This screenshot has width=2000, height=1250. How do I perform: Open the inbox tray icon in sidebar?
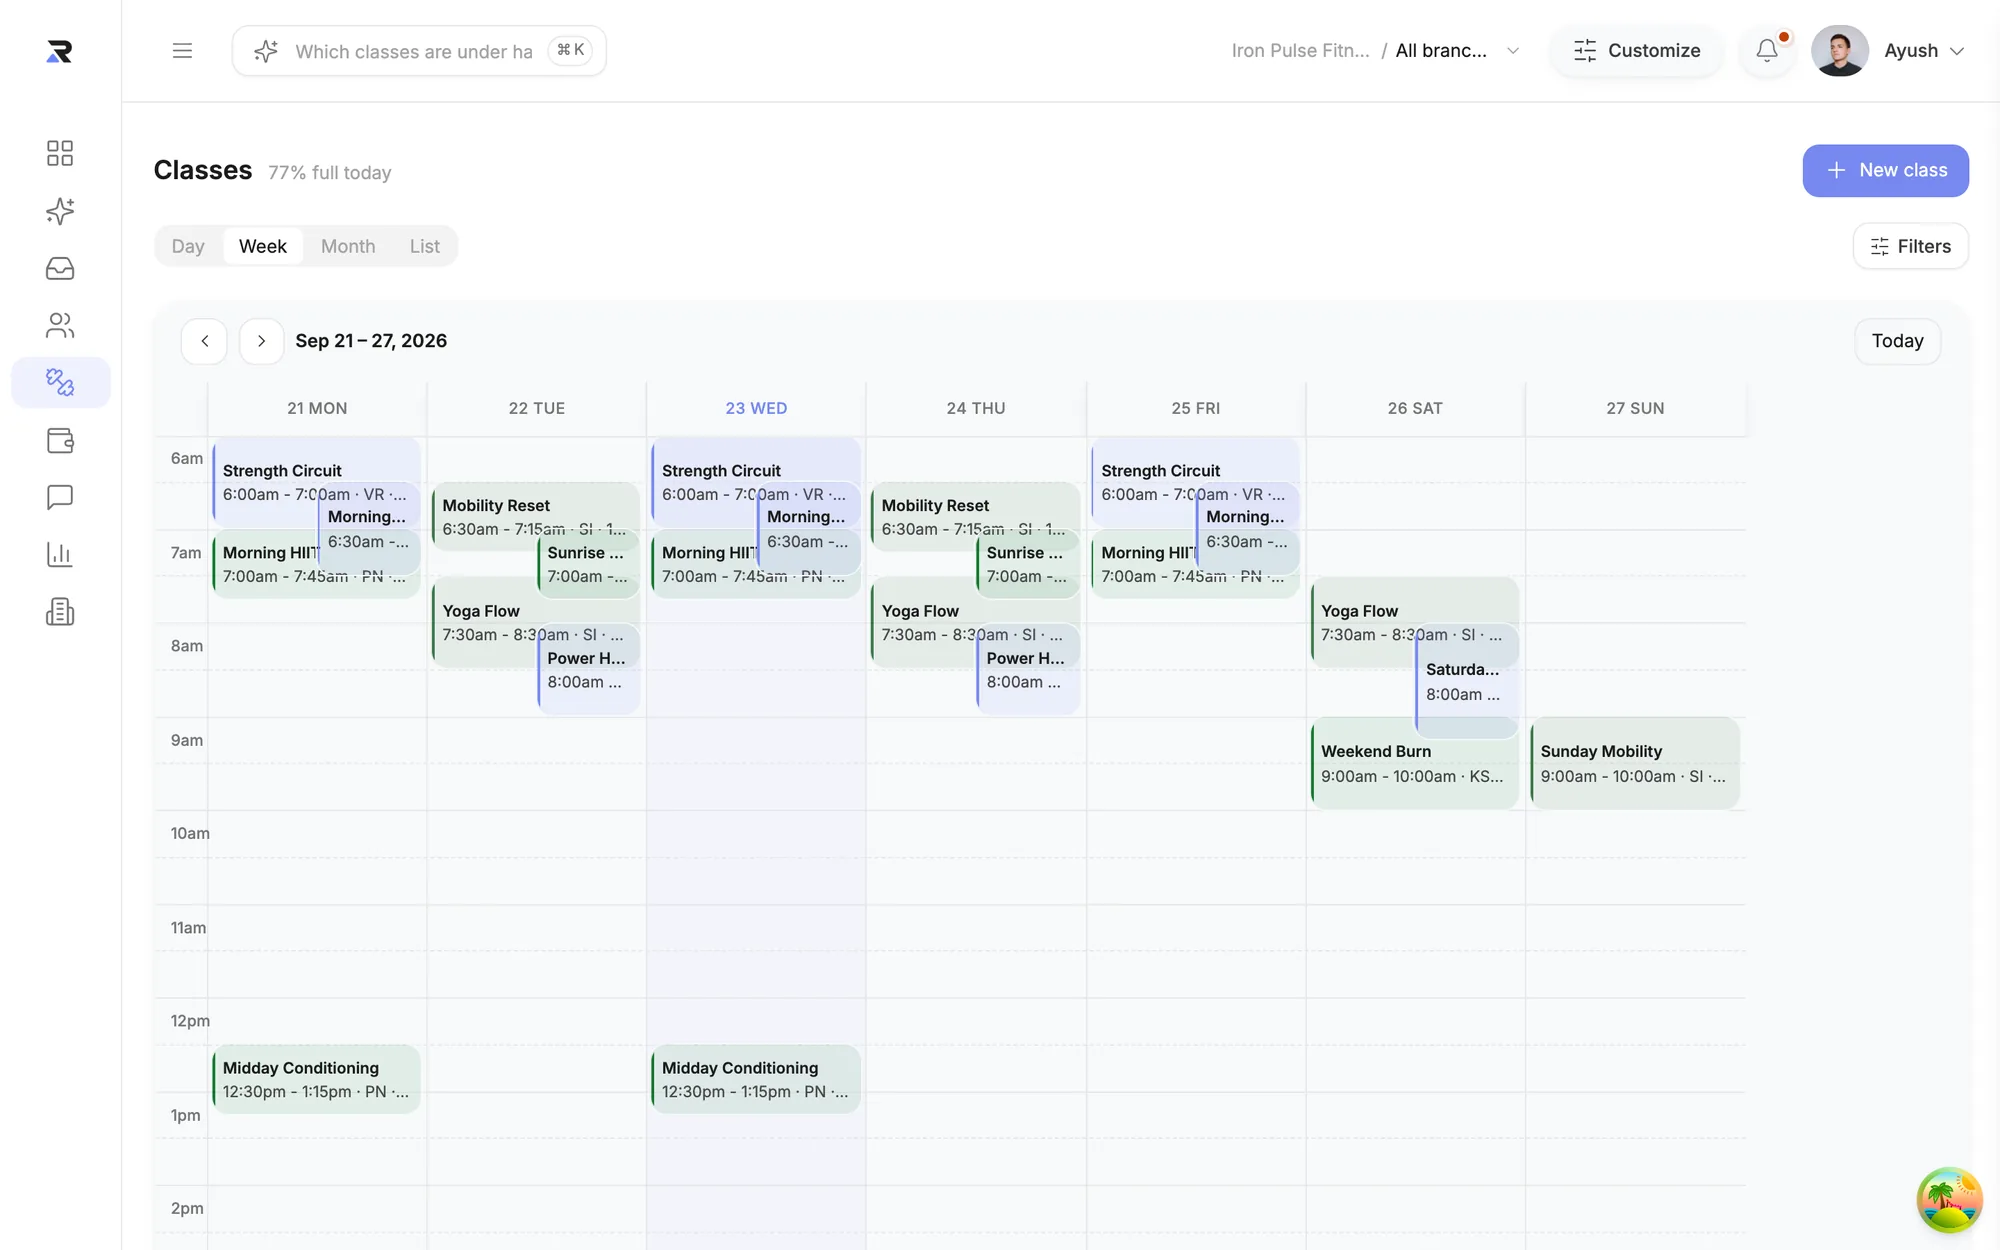pos(60,268)
